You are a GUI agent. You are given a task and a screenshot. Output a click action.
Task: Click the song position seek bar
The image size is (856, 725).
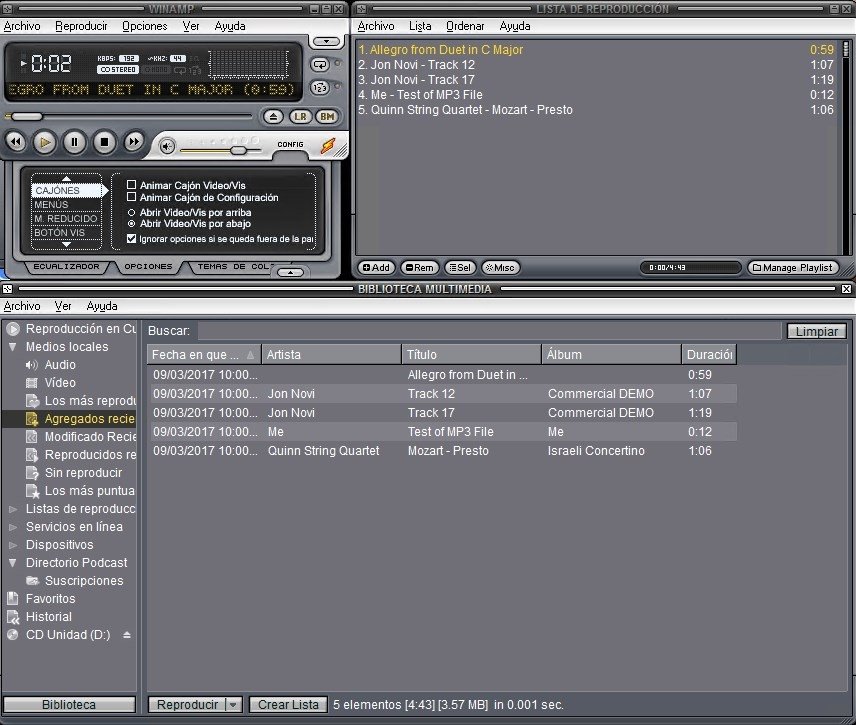tap(129, 116)
